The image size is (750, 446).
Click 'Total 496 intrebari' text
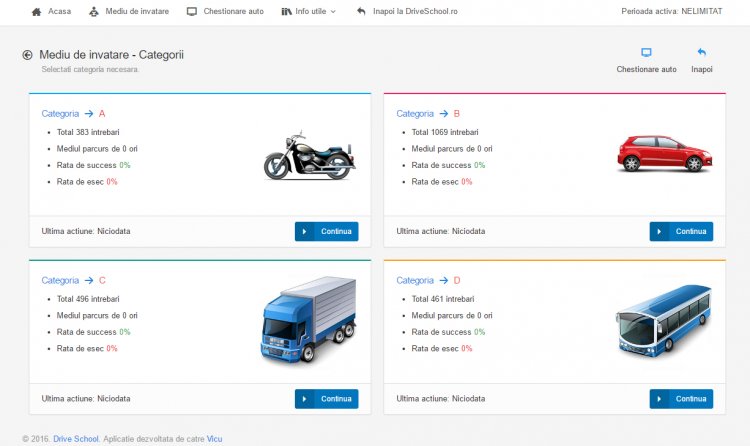point(88,299)
